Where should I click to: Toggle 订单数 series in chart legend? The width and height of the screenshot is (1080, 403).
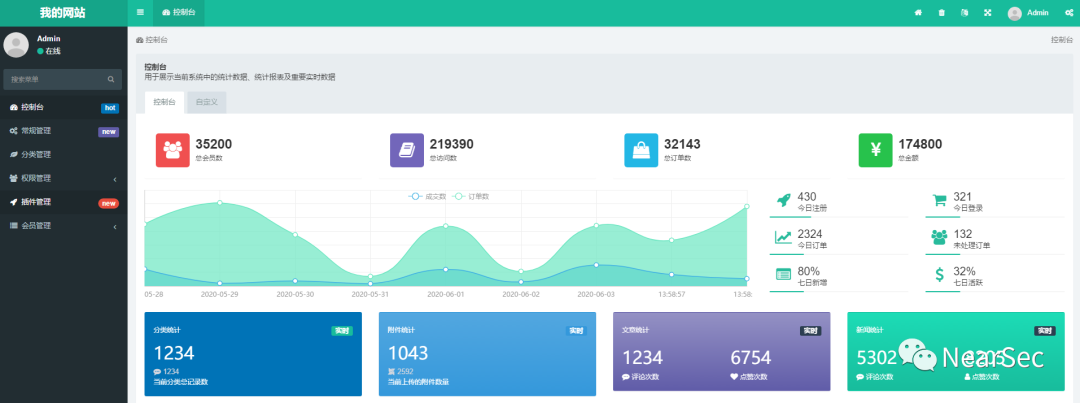point(472,196)
